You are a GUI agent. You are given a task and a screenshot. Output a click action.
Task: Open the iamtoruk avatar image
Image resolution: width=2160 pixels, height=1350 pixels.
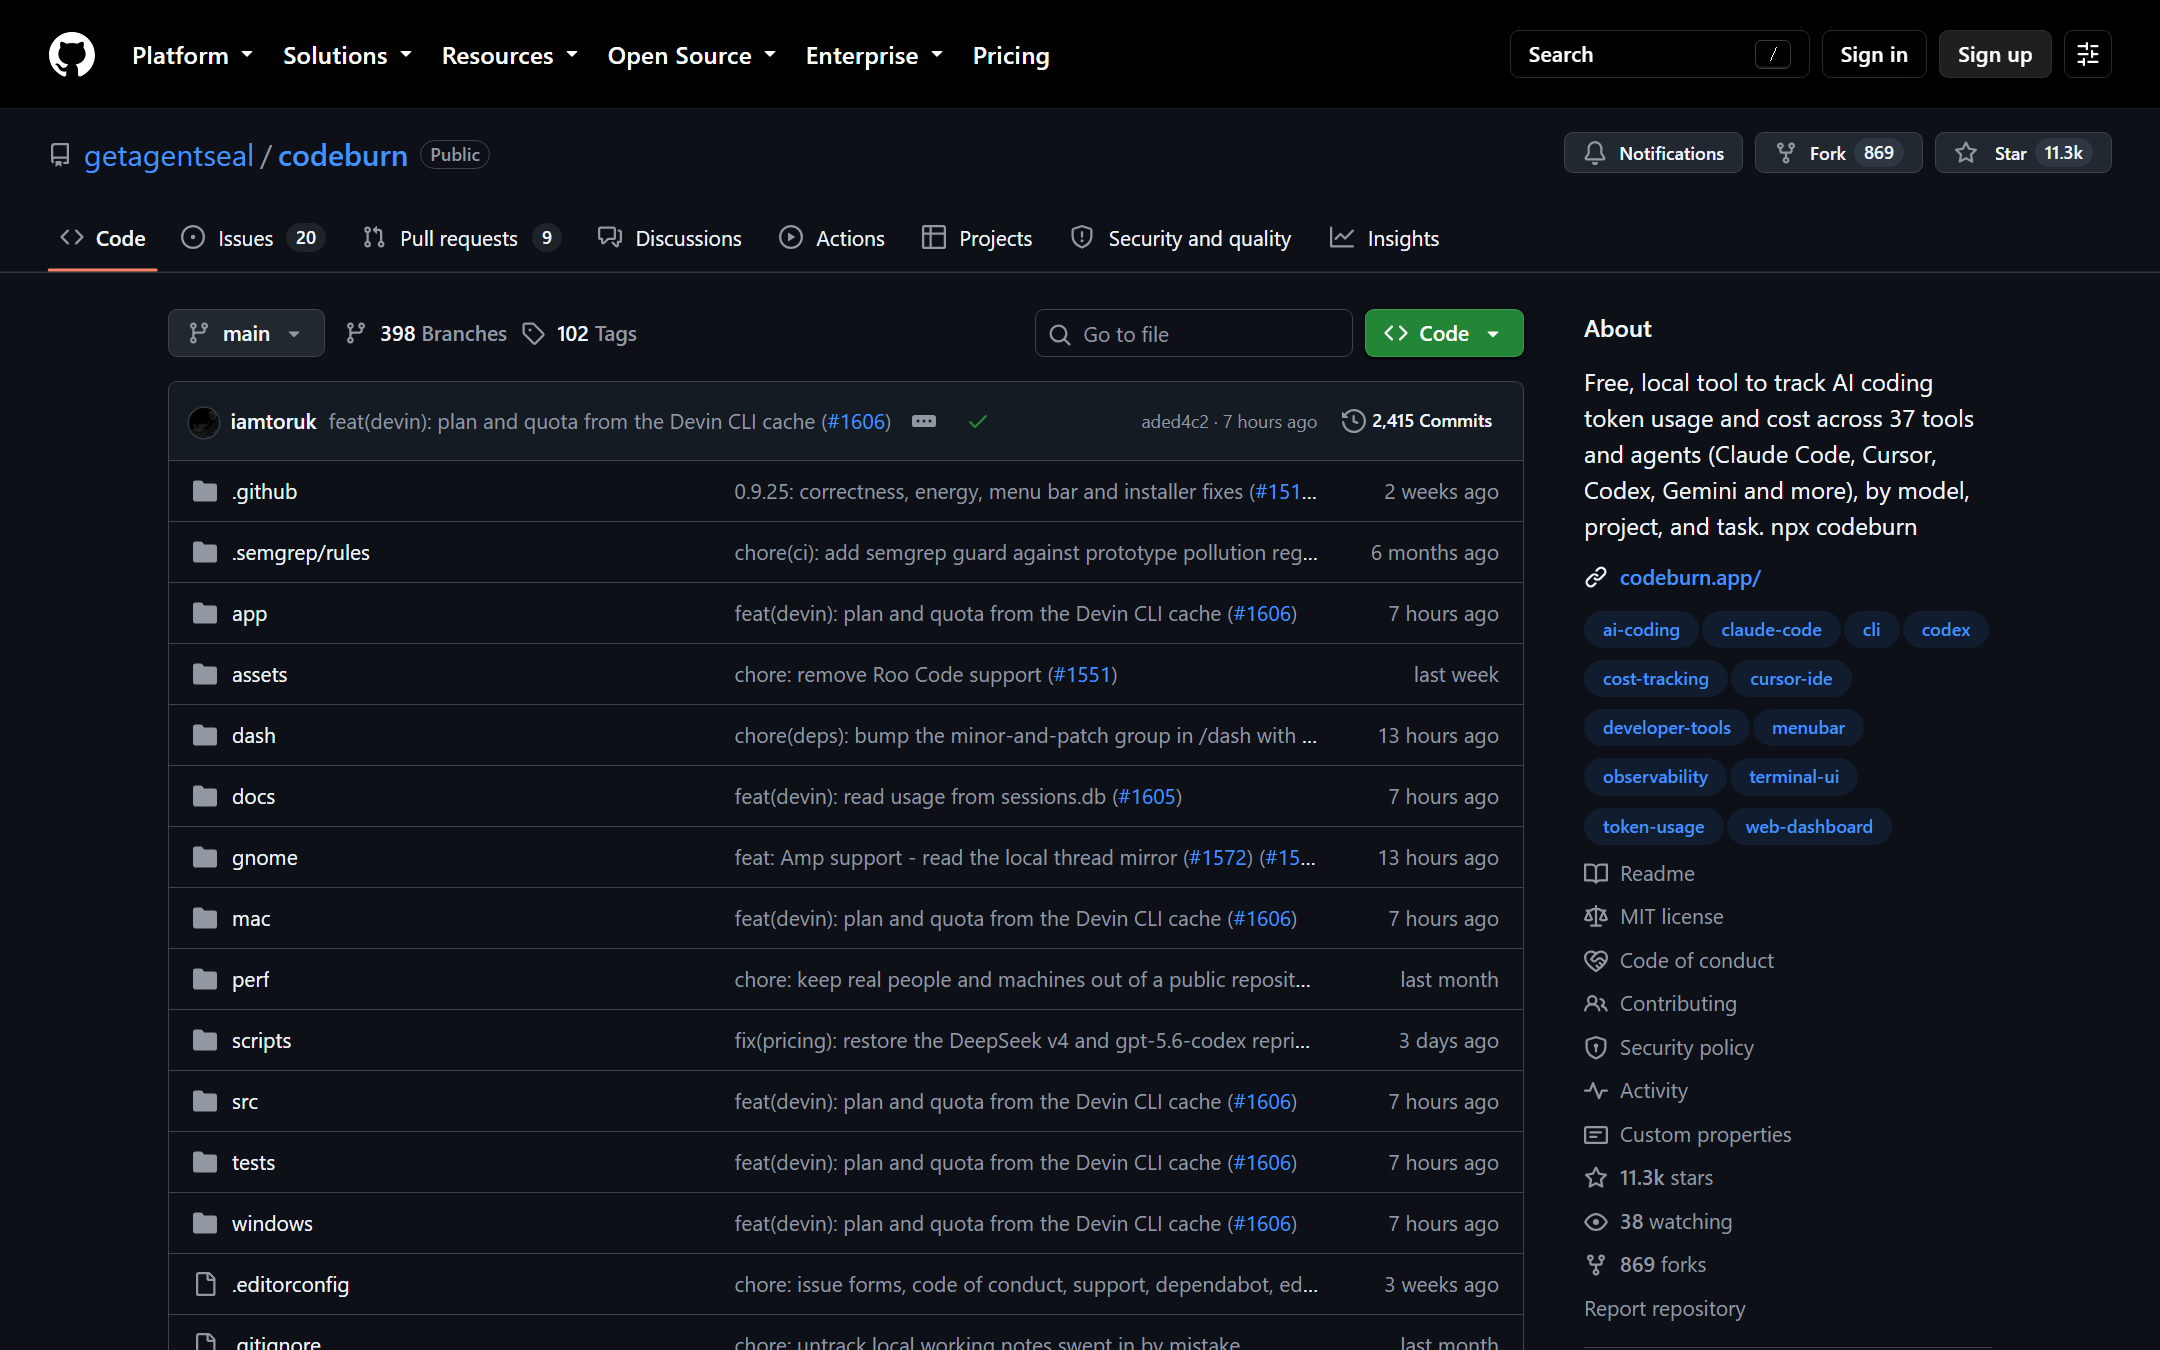click(204, 422)
